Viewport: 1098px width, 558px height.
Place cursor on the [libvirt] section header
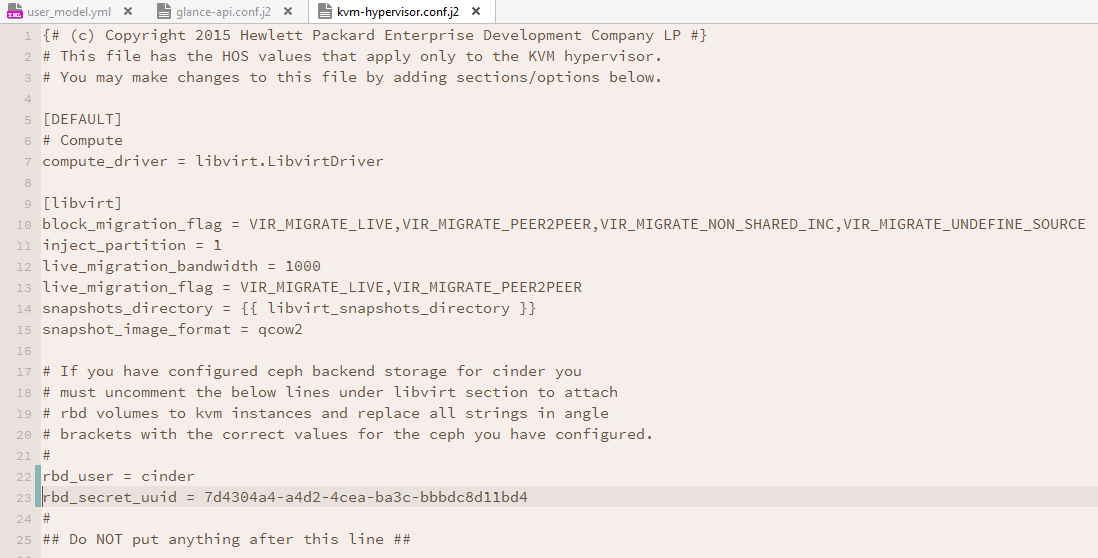pos(82,203)
